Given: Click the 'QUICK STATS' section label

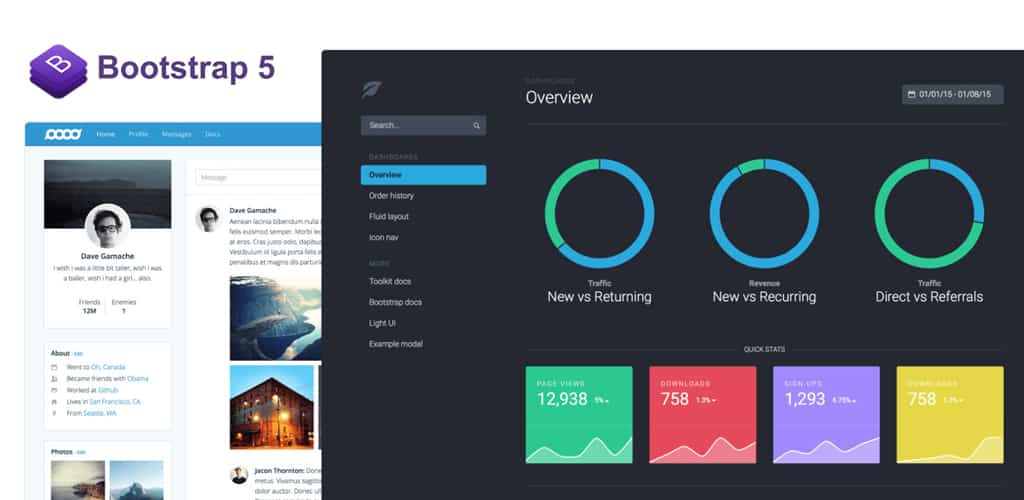Looking at the screenshot, I should [764, 350].
